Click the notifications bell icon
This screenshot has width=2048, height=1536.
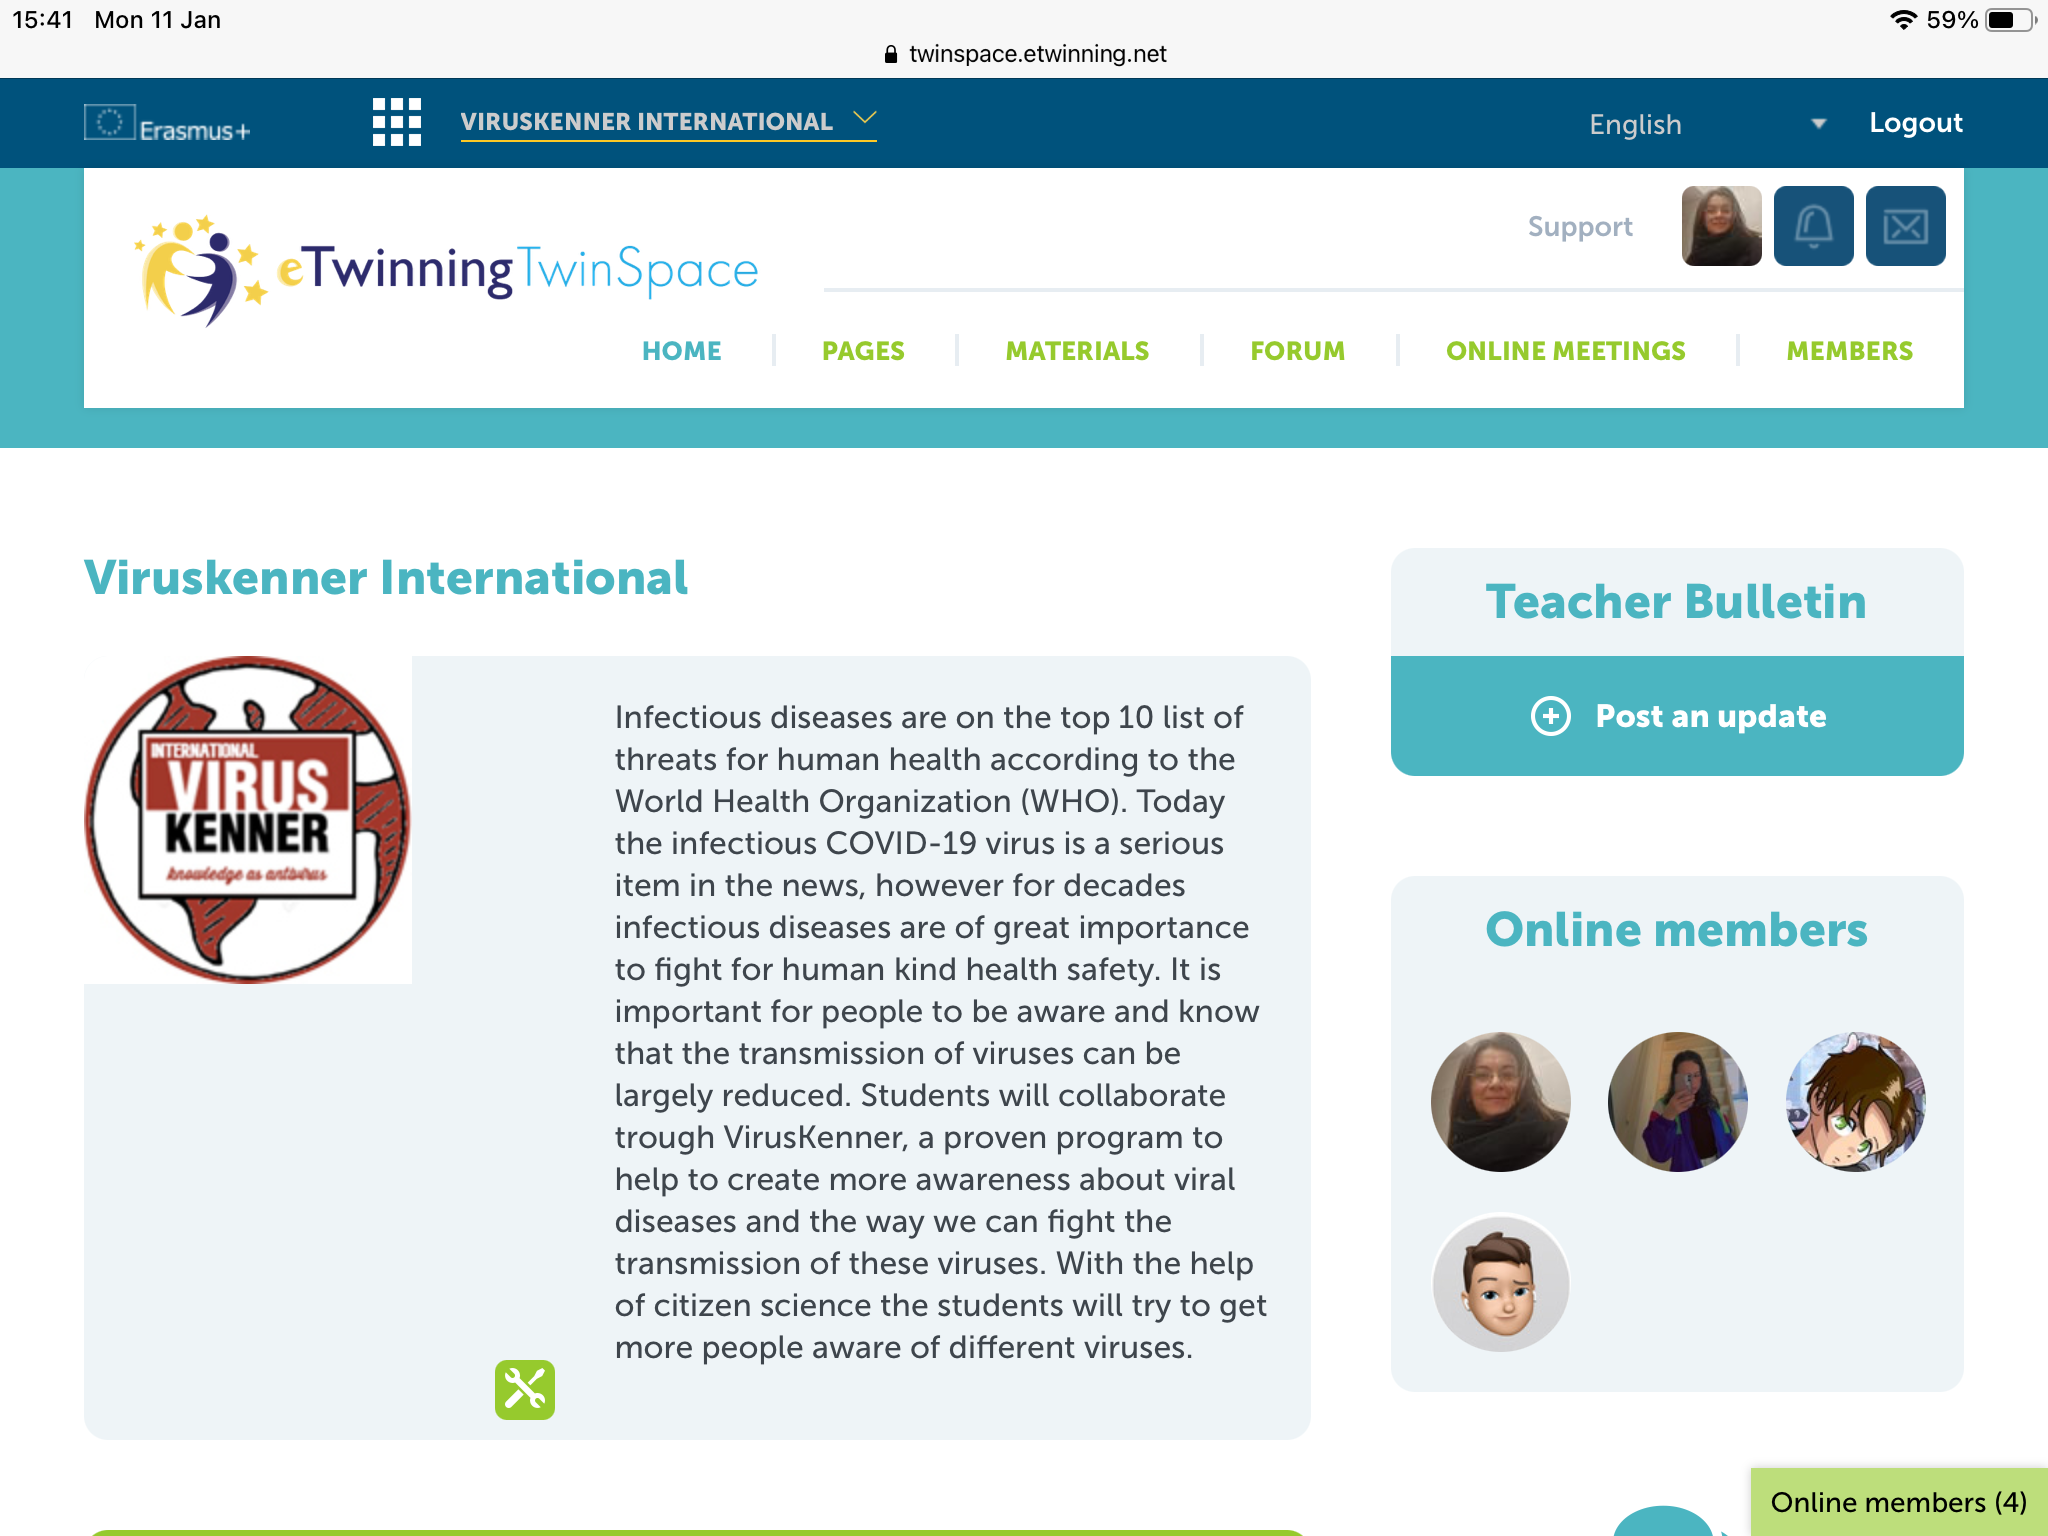click(x=1813, y=226)
